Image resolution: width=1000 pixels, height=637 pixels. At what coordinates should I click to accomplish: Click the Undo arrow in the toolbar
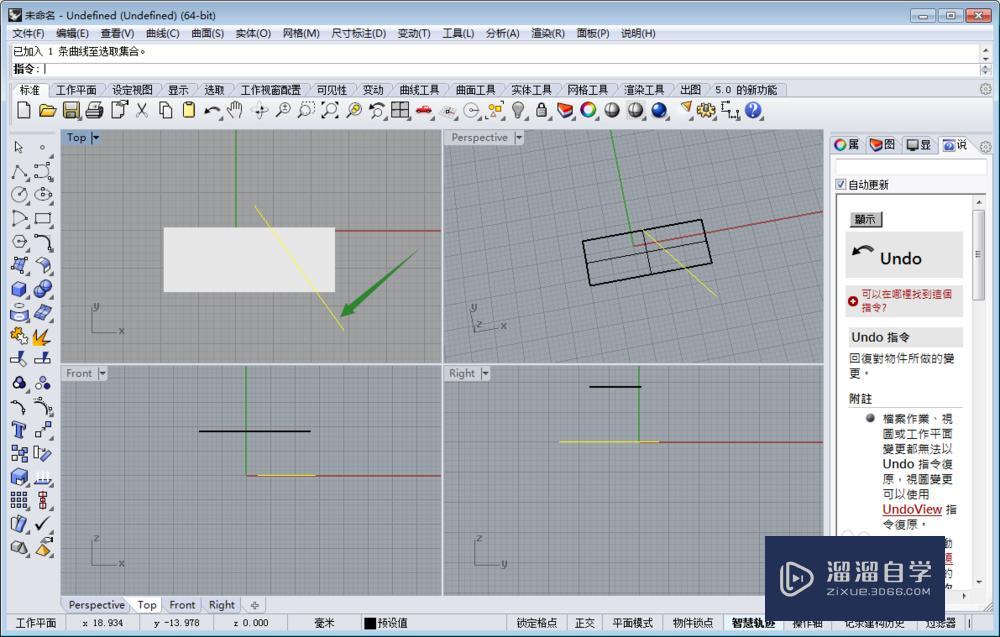click(211, 111)
